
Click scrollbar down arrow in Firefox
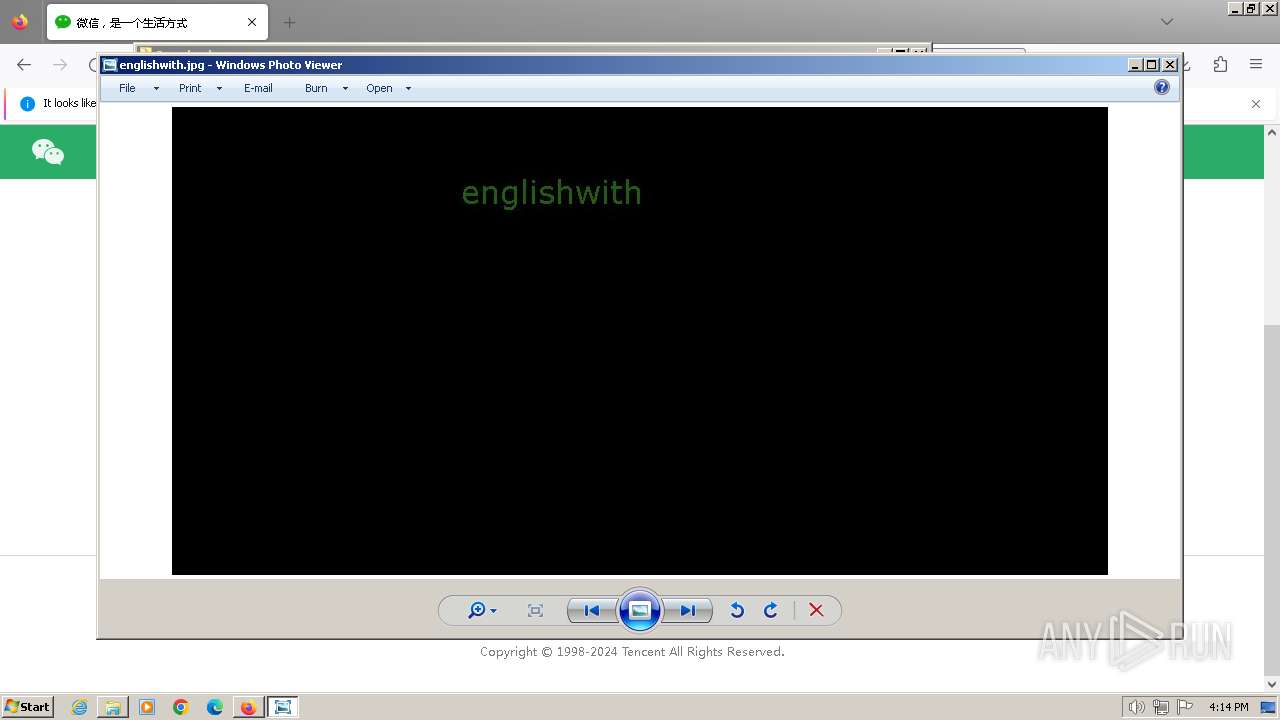(1272, 684)
